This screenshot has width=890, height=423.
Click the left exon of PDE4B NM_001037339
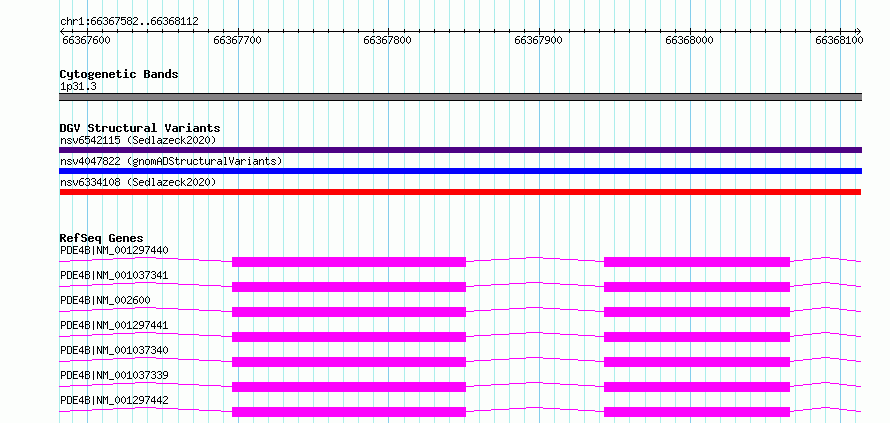[349, 387]
